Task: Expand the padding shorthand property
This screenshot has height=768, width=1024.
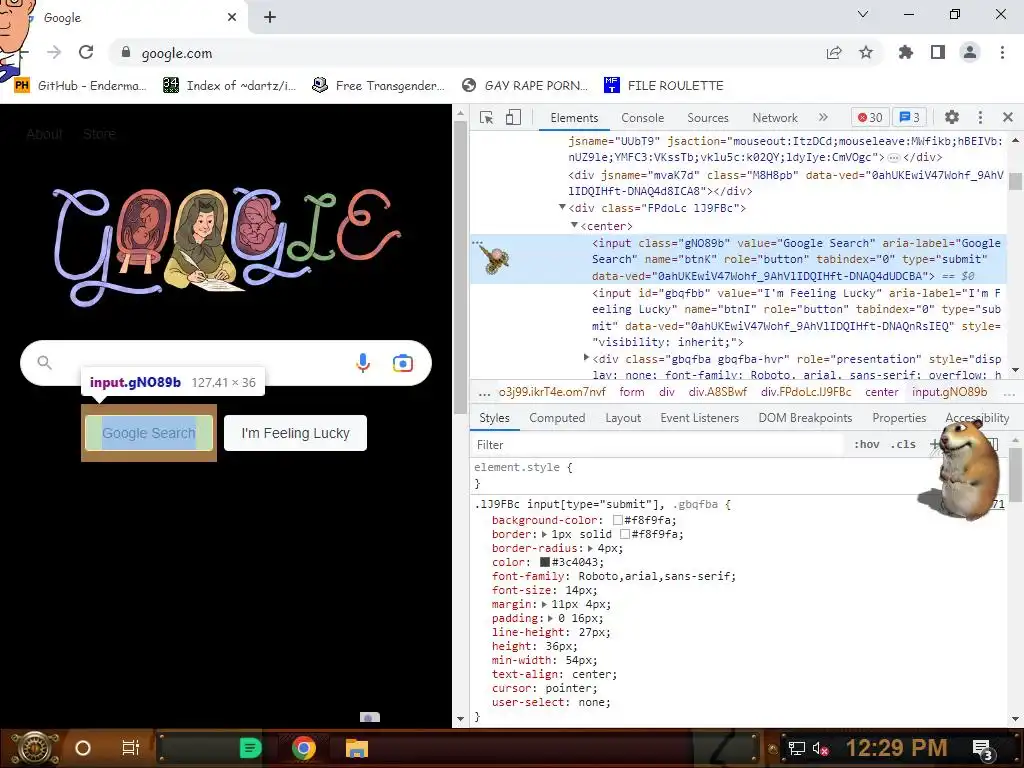Action: tap(551, 618)
